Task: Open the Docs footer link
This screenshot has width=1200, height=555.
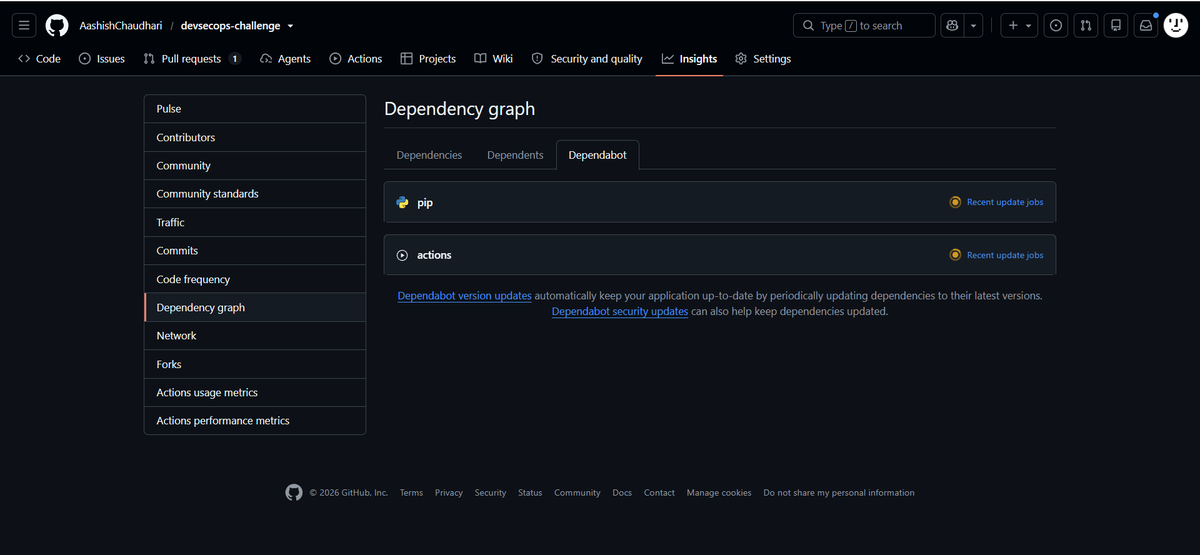Action: 622,493
